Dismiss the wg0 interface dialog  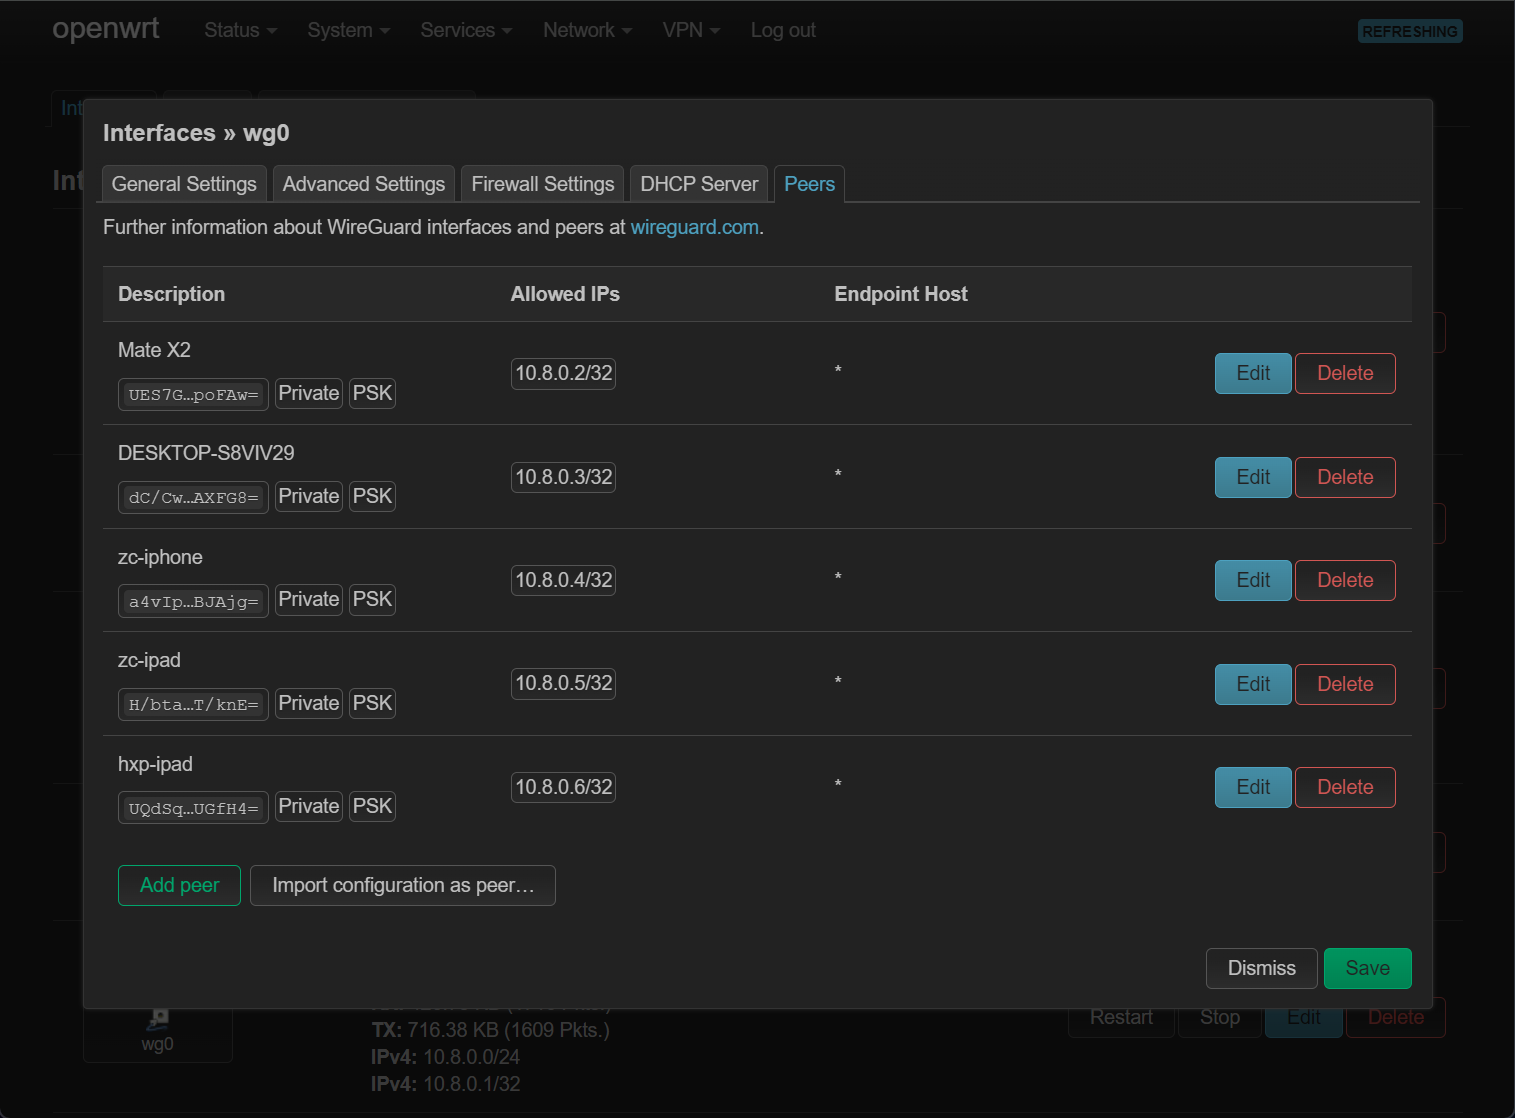[1261, 968]
